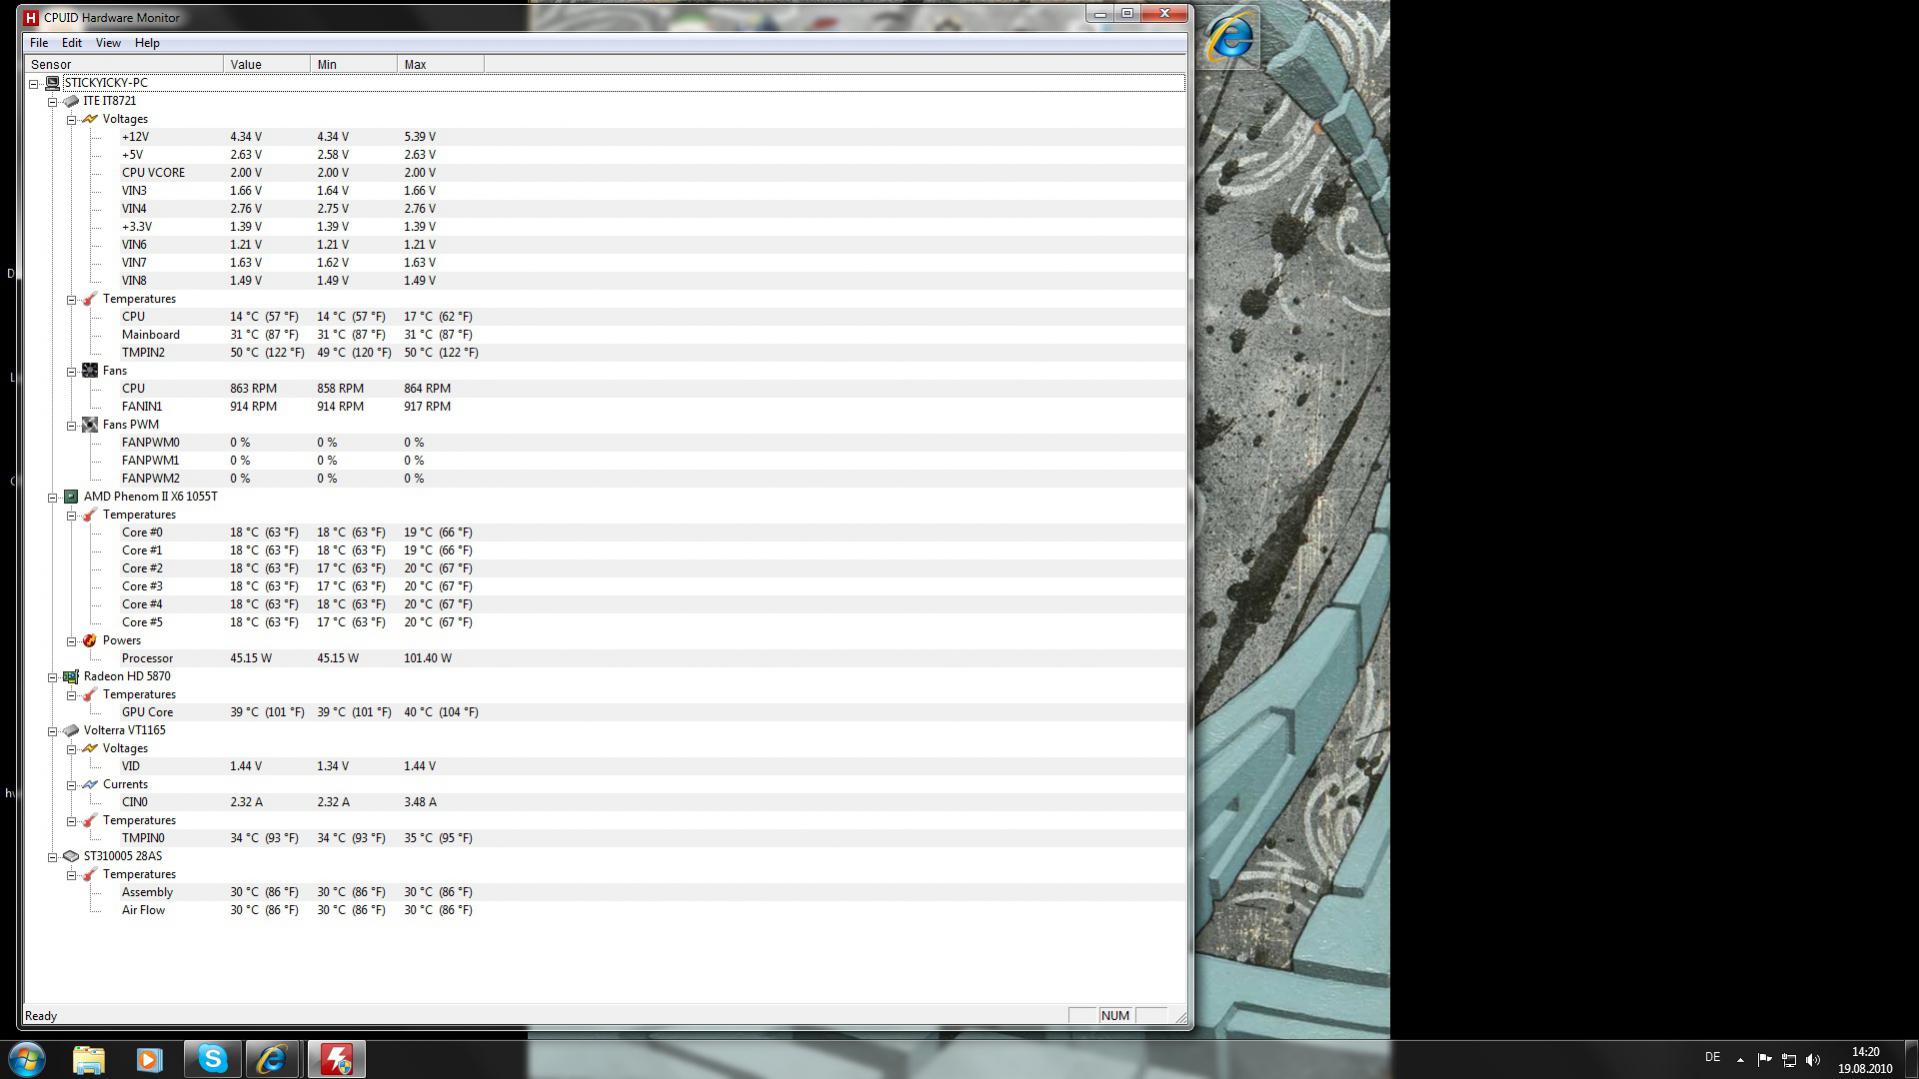Select the FANIN1 fan row
The width and height of the screenshot is (1919, 1079).
click(x=652, y=407)
